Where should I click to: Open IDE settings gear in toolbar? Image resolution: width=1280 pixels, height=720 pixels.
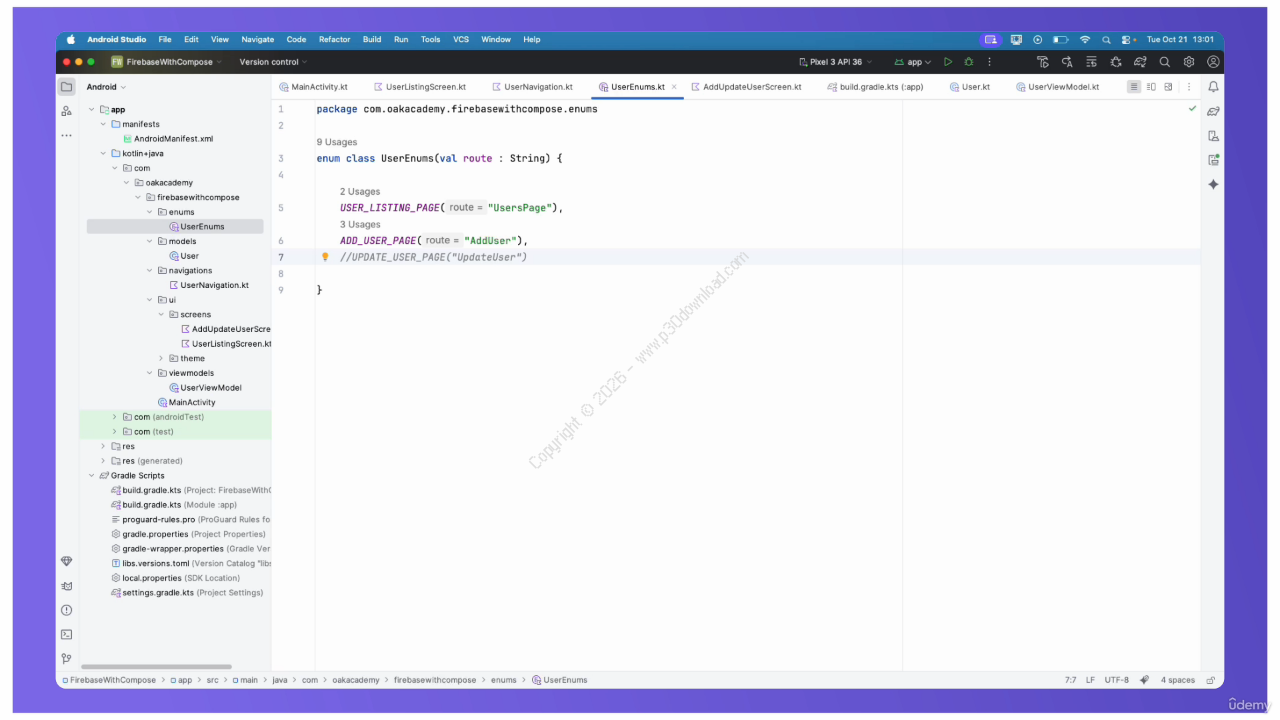[x=1189, y=62]
